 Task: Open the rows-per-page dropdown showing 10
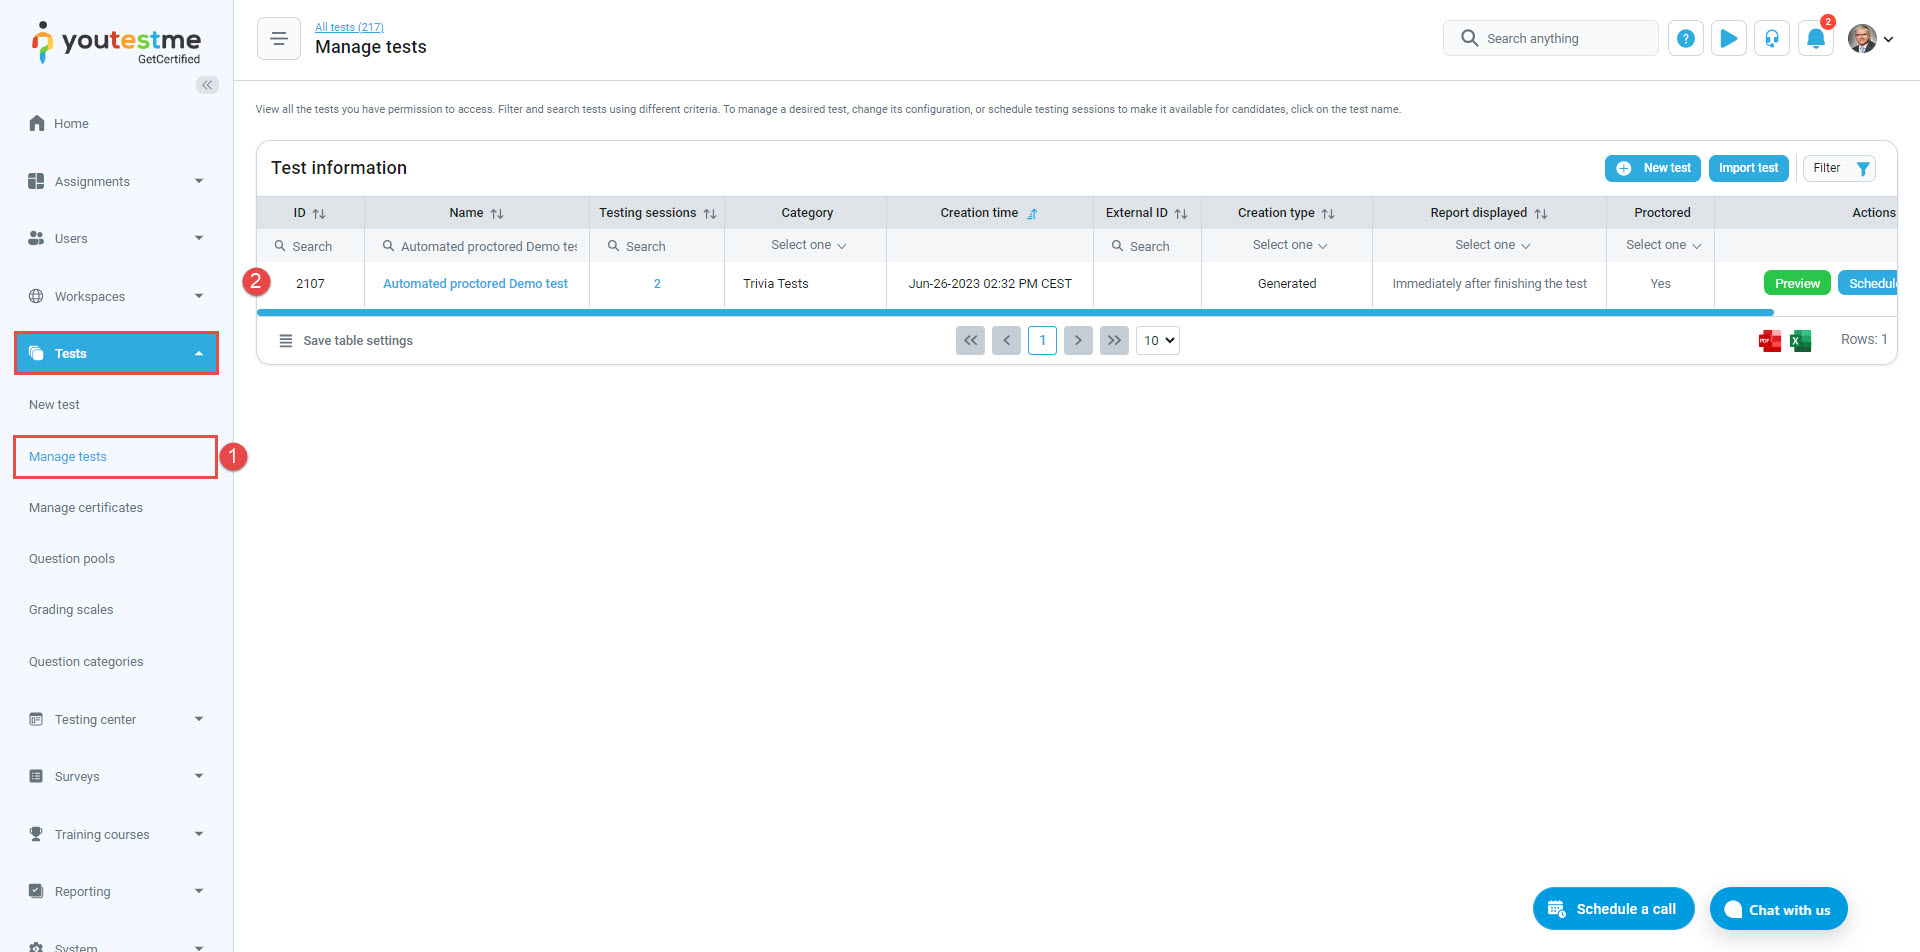(x=1157, y=340)
